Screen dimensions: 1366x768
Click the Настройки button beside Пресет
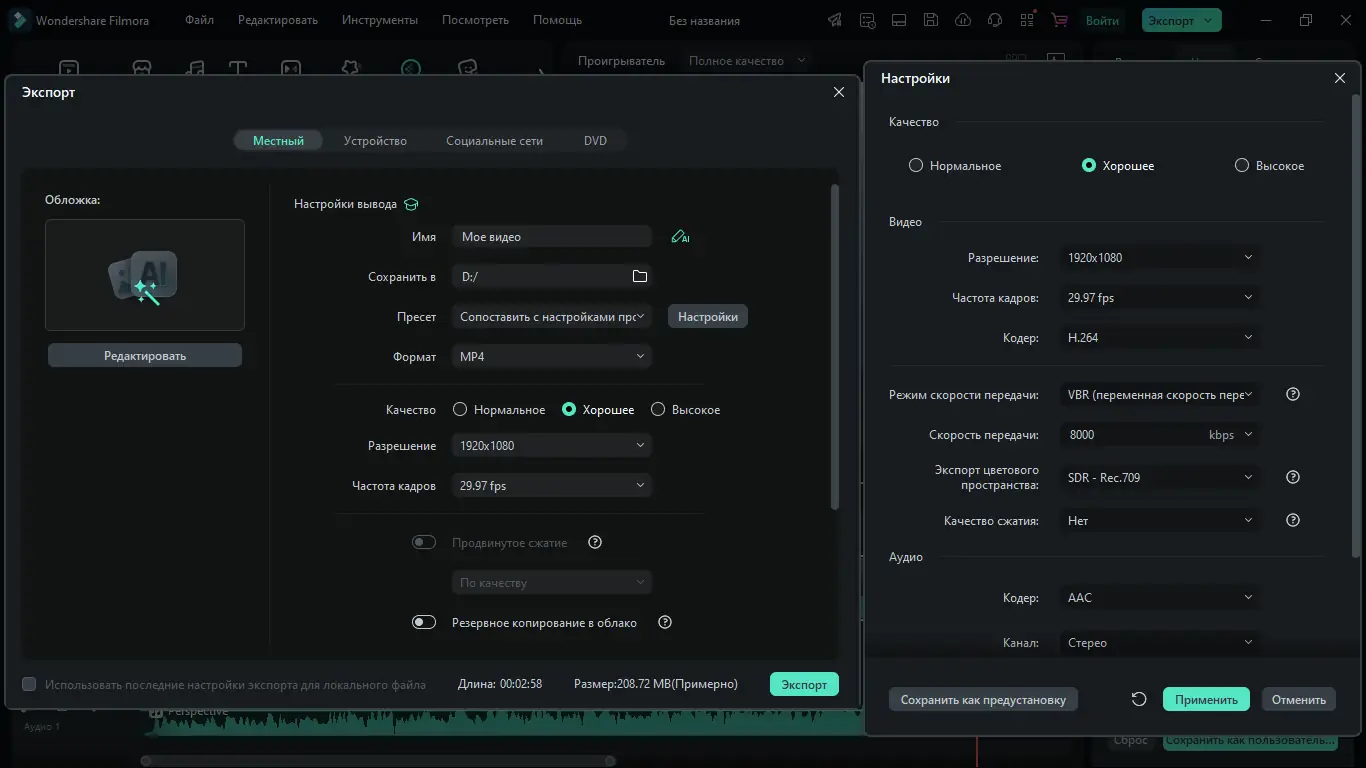(x=708, y=316)
